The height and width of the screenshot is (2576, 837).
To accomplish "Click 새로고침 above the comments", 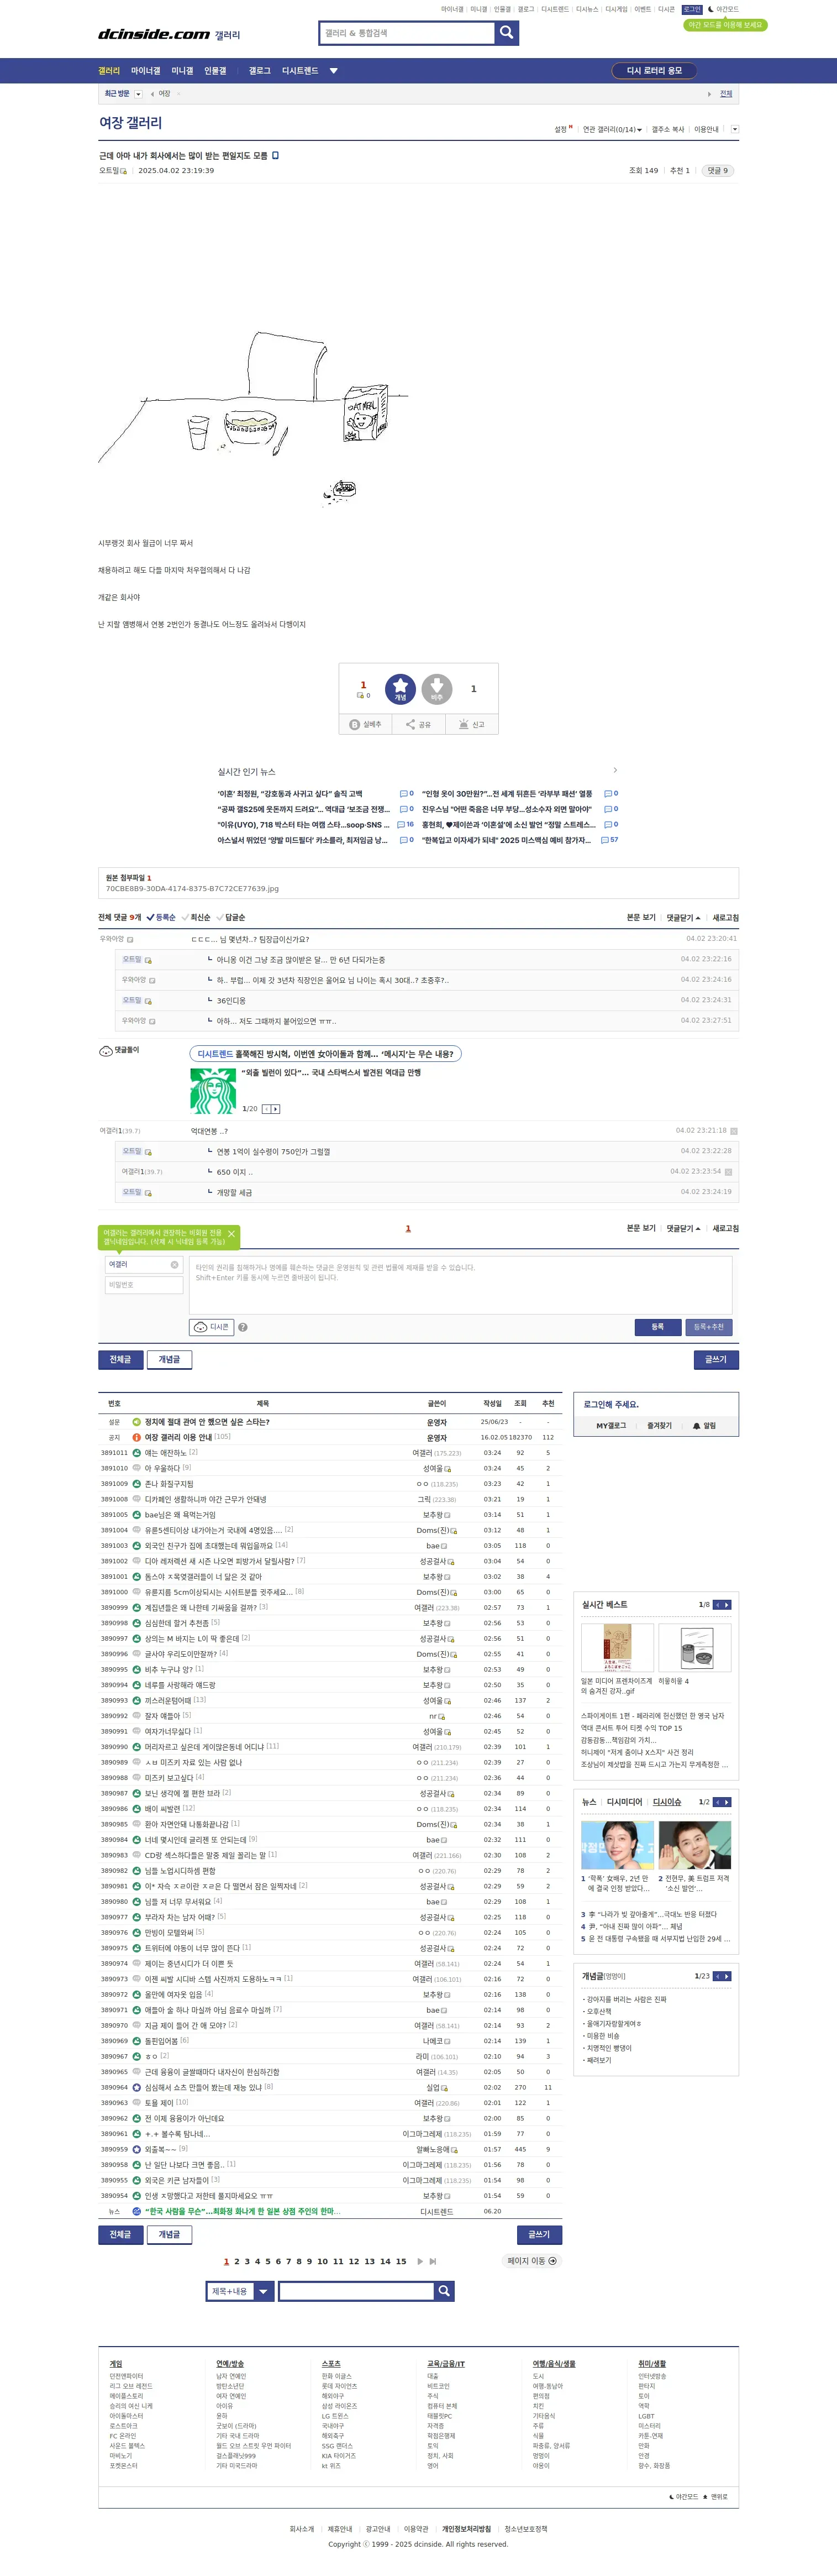I will coord(726,917).
